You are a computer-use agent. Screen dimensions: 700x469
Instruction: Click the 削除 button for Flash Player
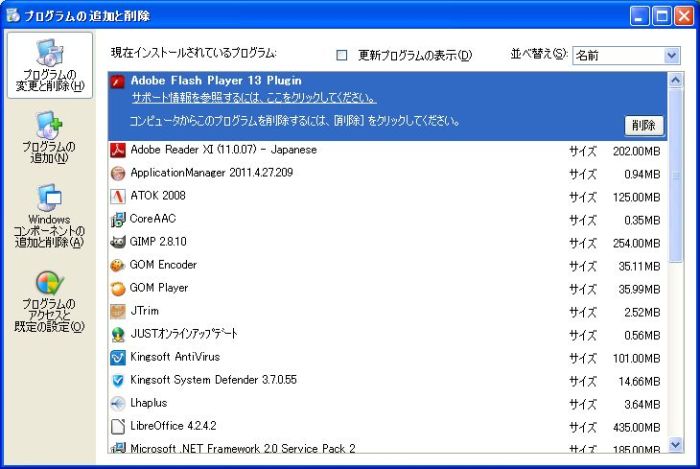click(x=645, y=125)
